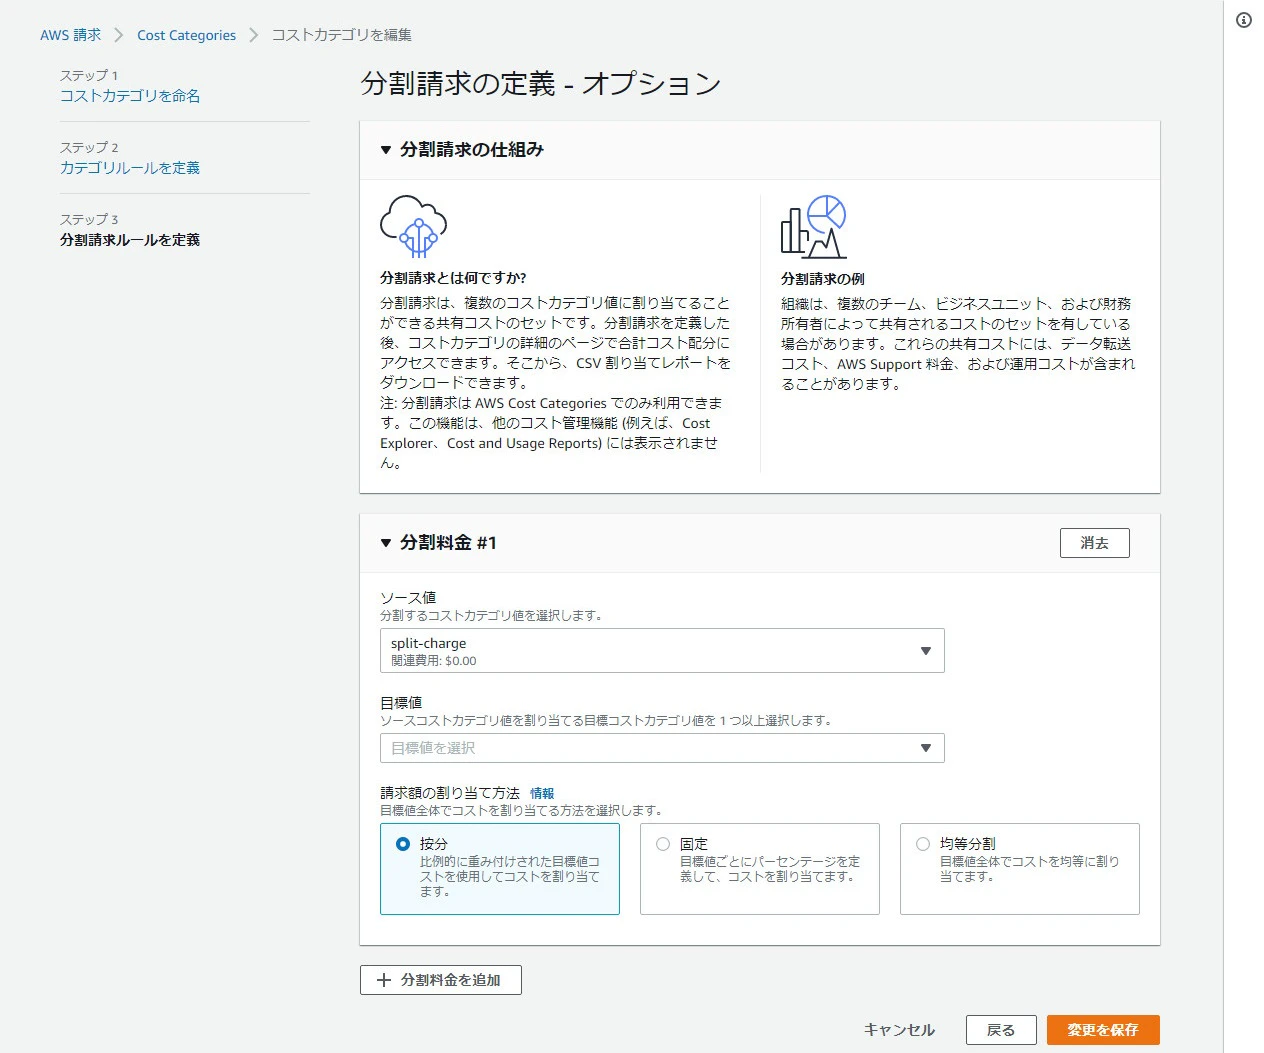This screenshot has width=1264, height=1053.
Task: Go to the AWS 請求 breadcrumb link
Action: tap(70, 35)
